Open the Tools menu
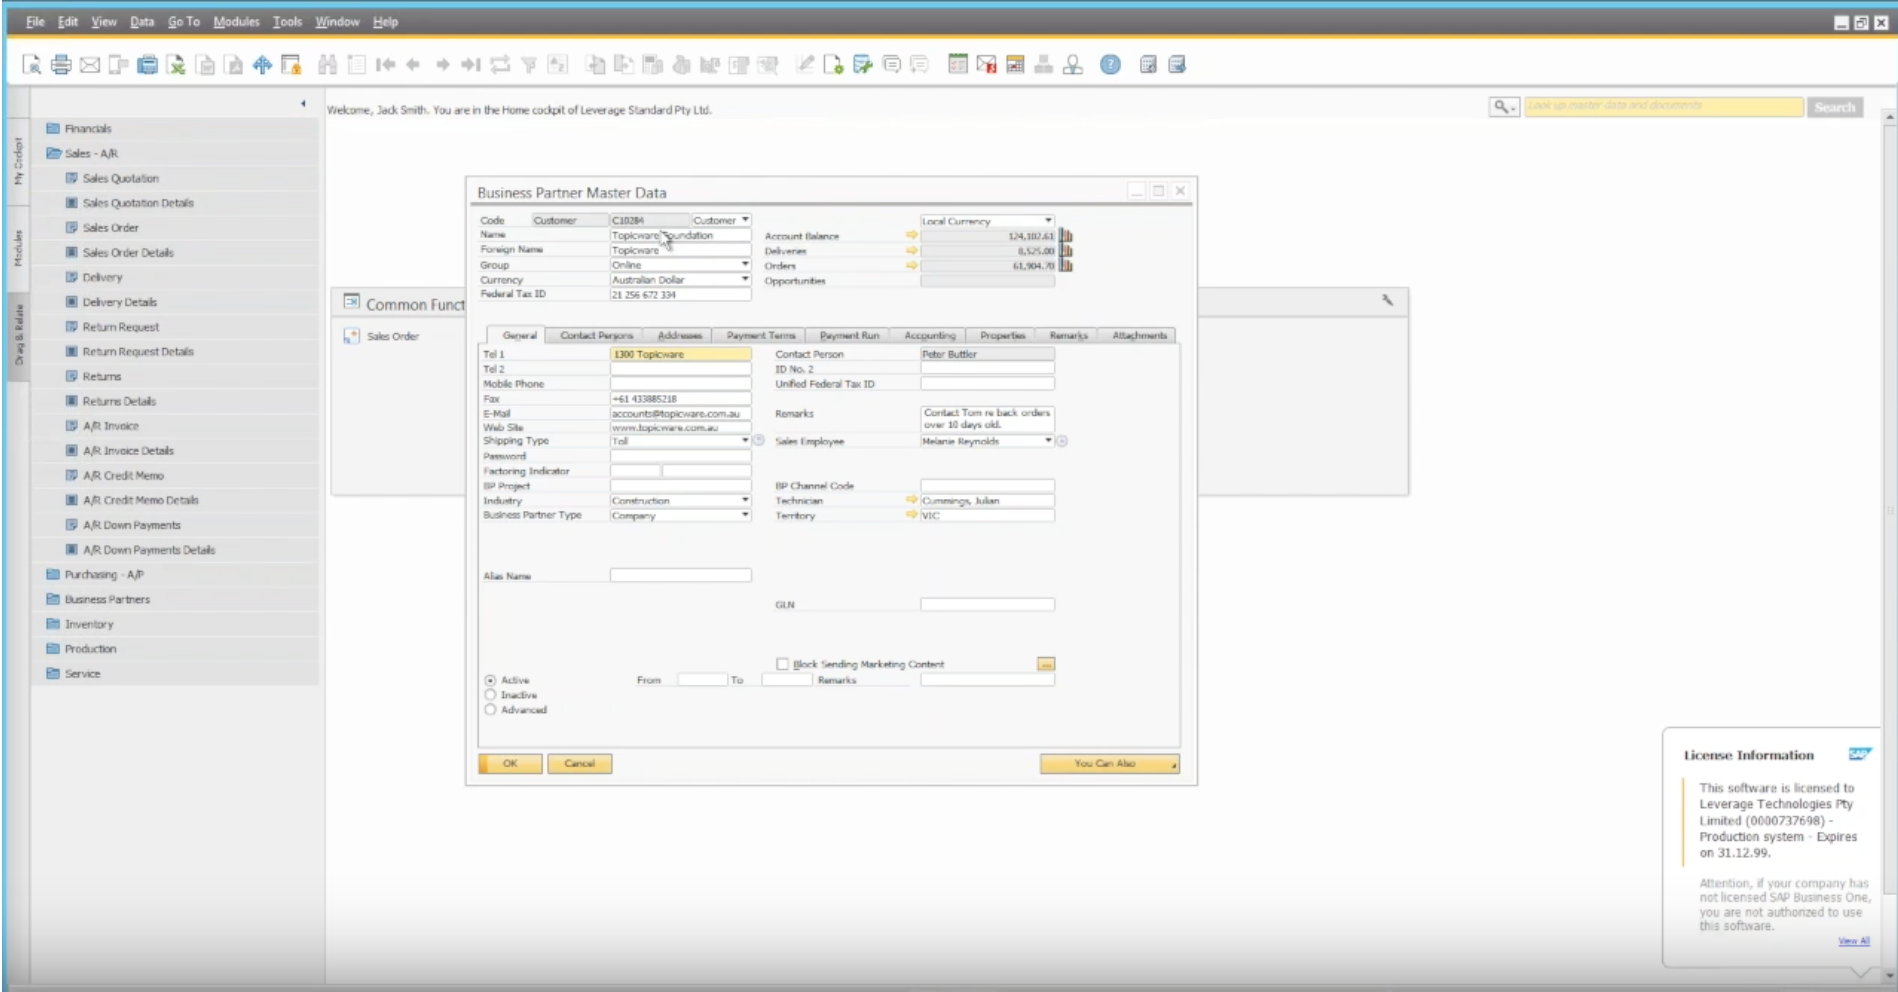 287,21
